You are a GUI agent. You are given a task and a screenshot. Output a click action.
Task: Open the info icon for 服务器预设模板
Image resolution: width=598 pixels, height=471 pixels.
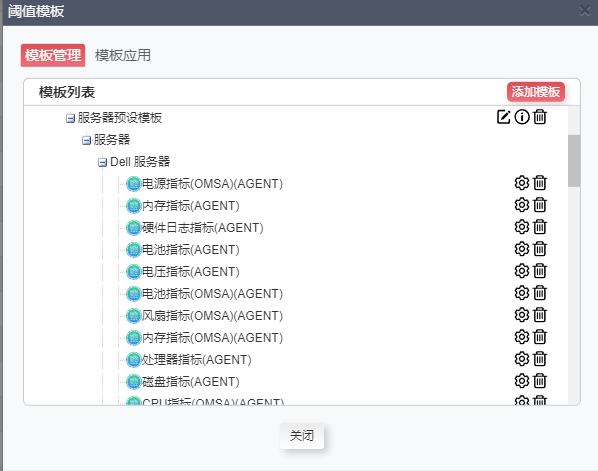(522, 117)
